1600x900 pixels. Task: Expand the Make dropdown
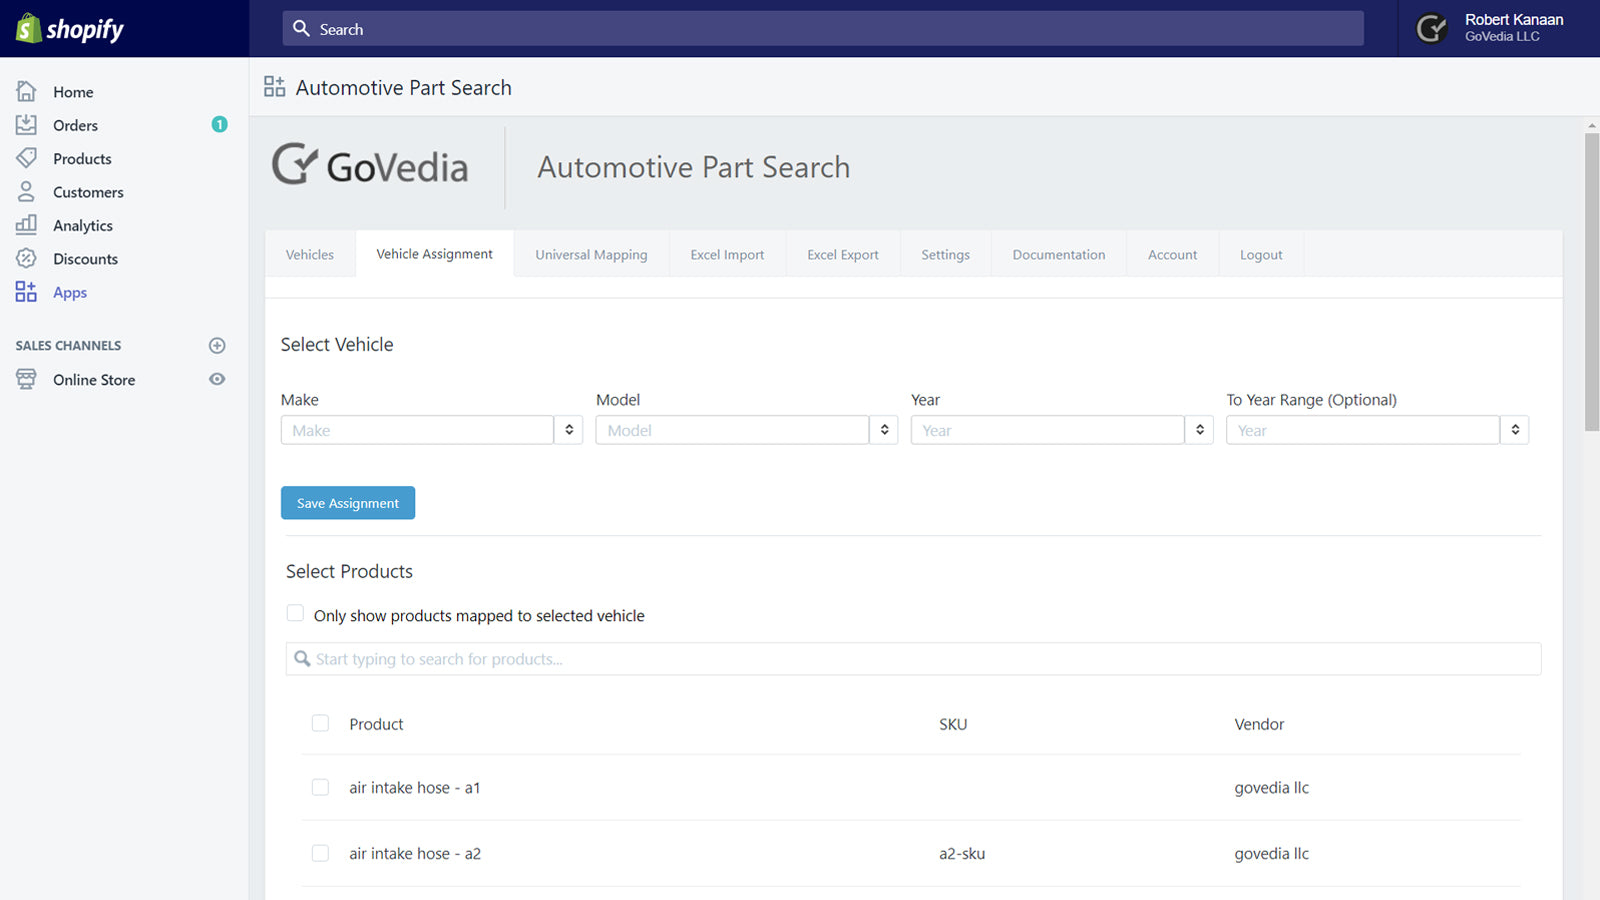(x=569, y=430)
